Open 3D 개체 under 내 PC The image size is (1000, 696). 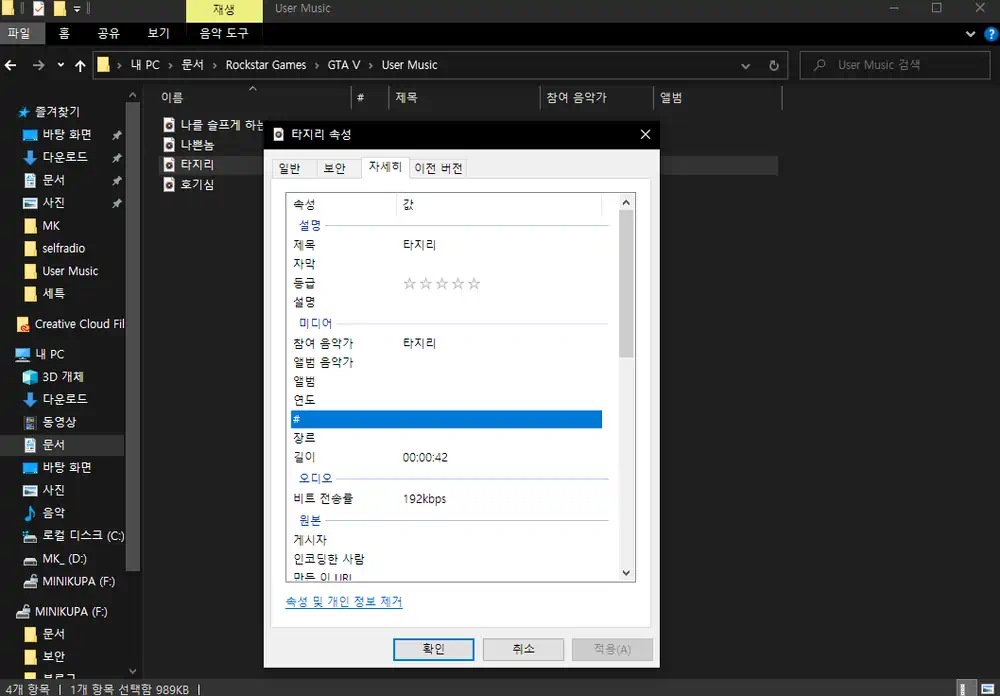[62, 377]
